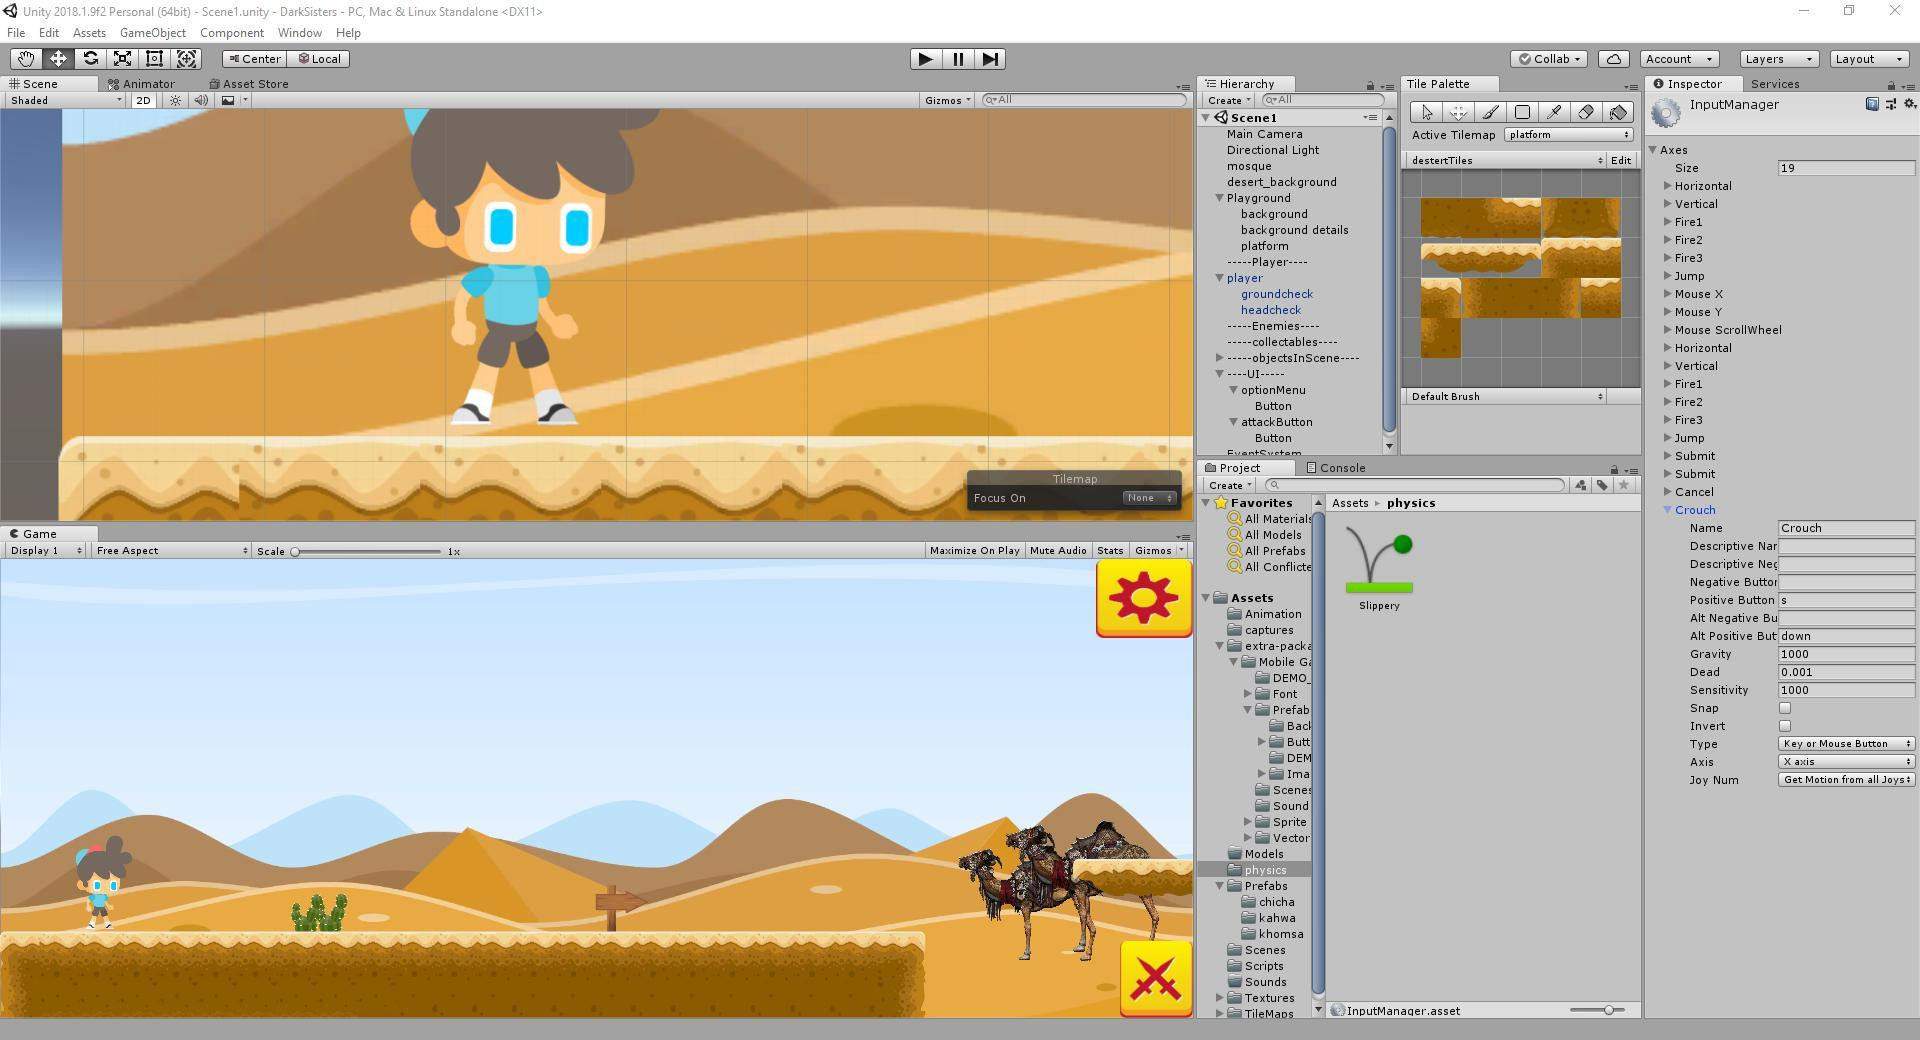This screenshot has width=1920, height=1040.
Task: Open the GameObject menu
Action: coord(152,33)
